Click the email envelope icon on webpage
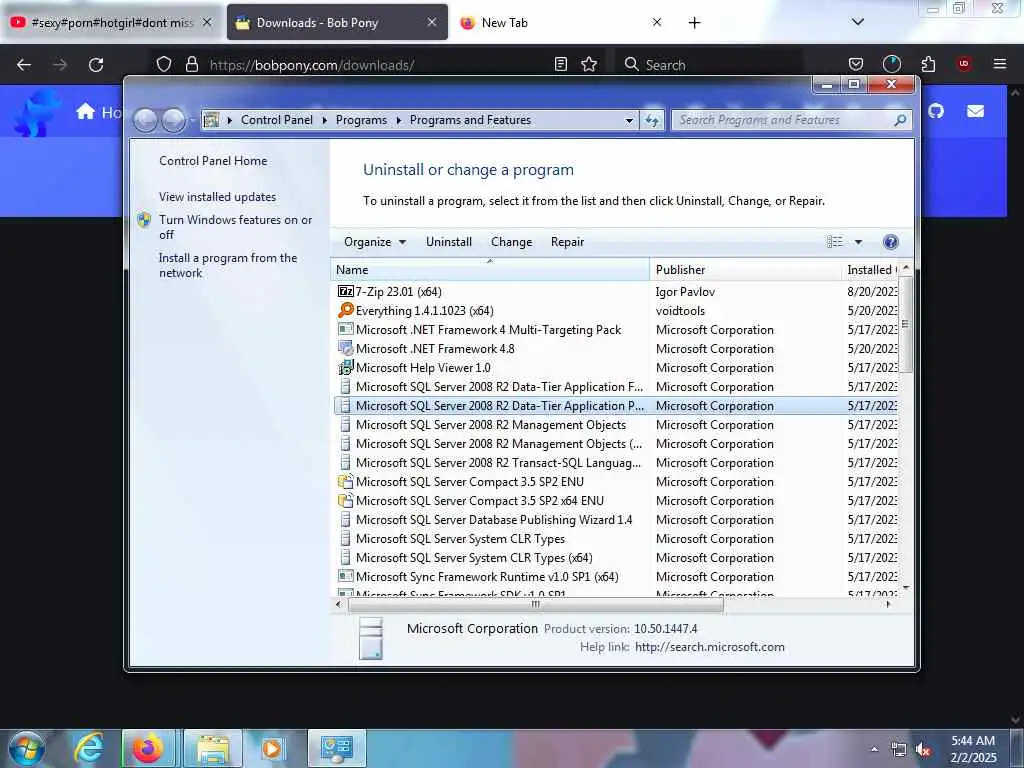 coord(975,112)
